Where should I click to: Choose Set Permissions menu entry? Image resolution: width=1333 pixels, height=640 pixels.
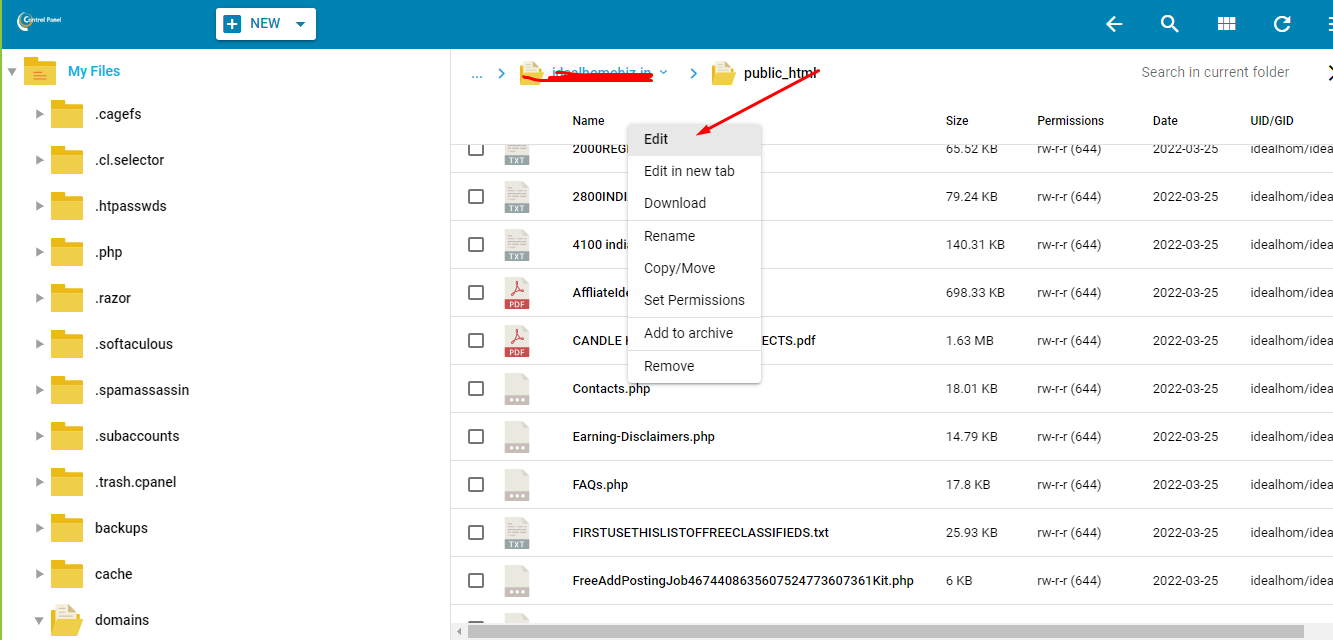pyautogui.click(x=694, y=300)
